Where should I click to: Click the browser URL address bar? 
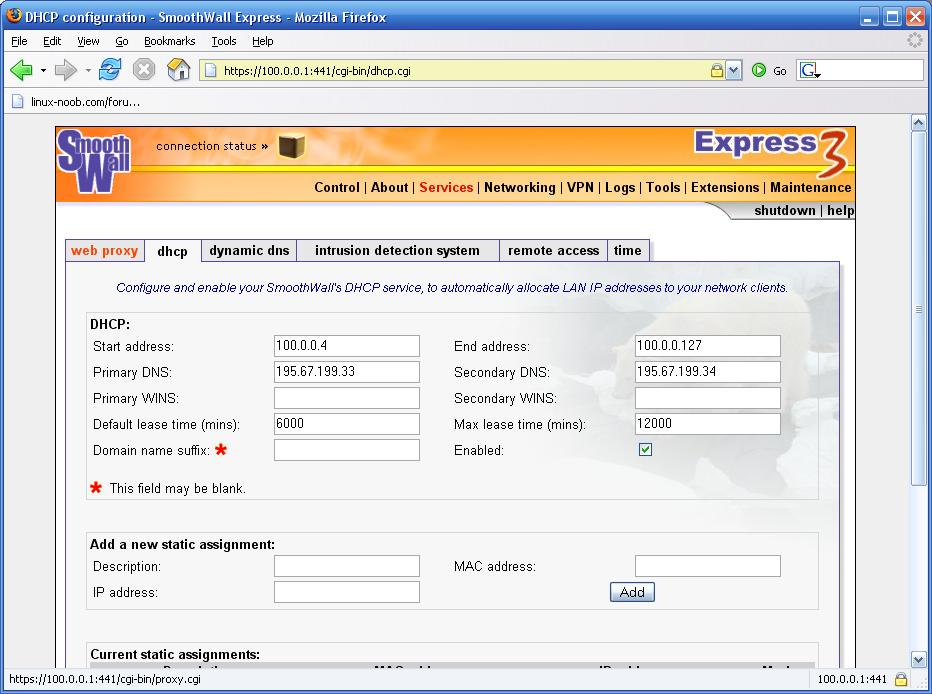(464, 71)
